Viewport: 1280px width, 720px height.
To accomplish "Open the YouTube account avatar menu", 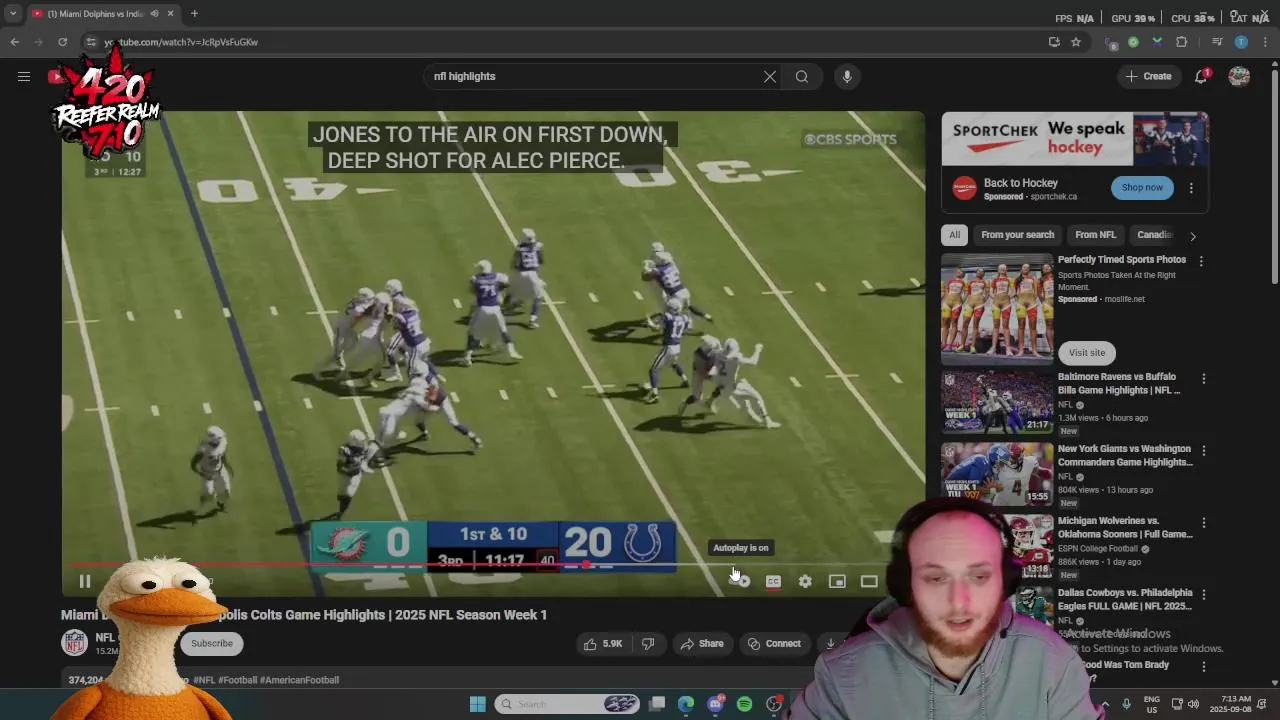I will click(x=1239, y=76).
